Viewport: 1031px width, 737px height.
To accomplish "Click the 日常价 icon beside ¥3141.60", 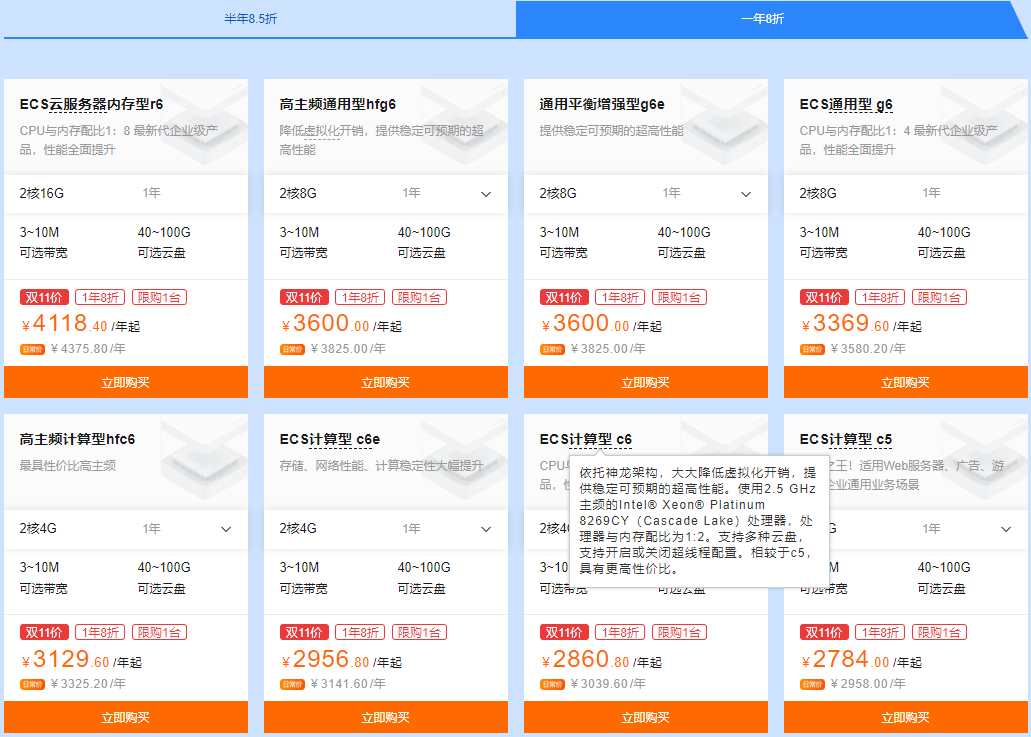I will coord(292,684).
